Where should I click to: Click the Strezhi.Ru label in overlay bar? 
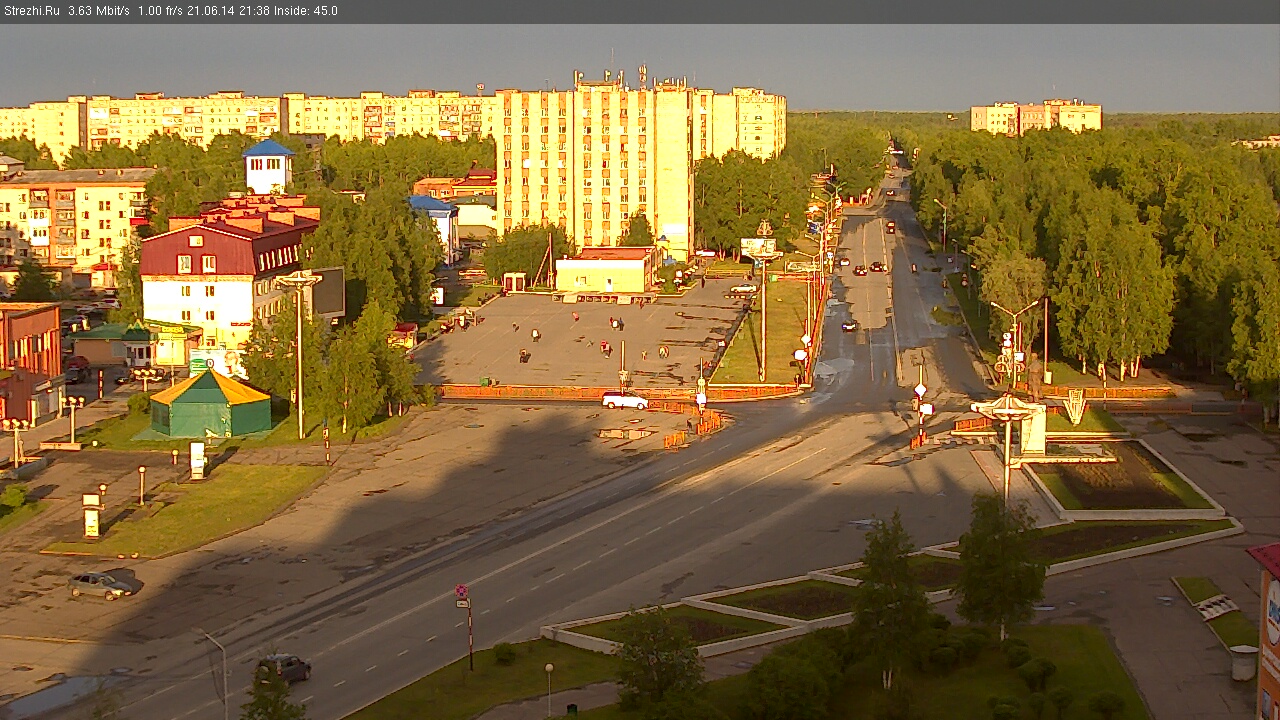pyautogui.click(x=31, y=11)
